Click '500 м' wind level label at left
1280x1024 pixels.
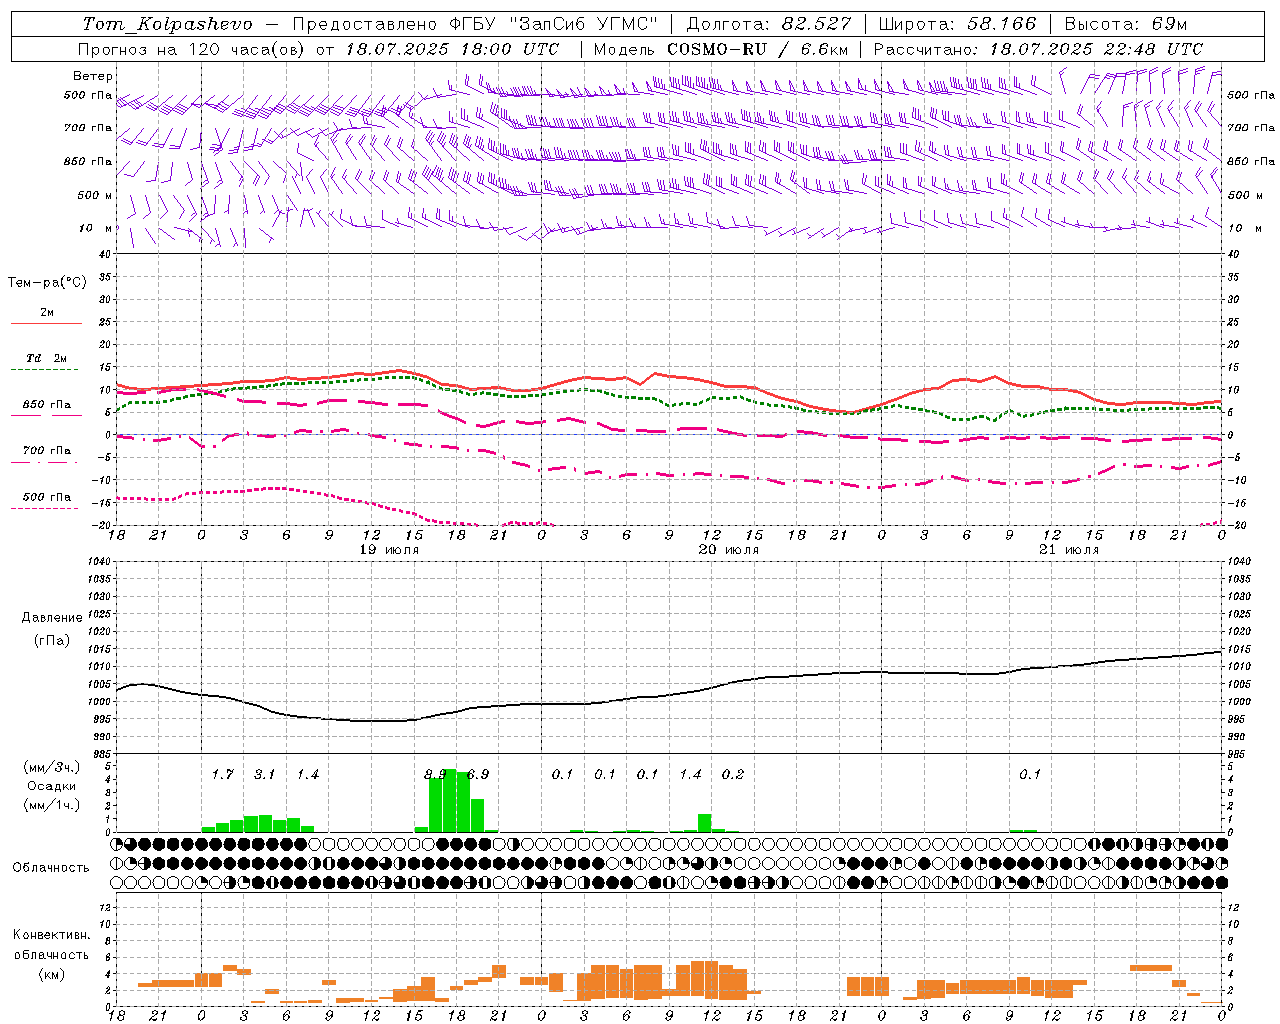[x=95, y=195]
